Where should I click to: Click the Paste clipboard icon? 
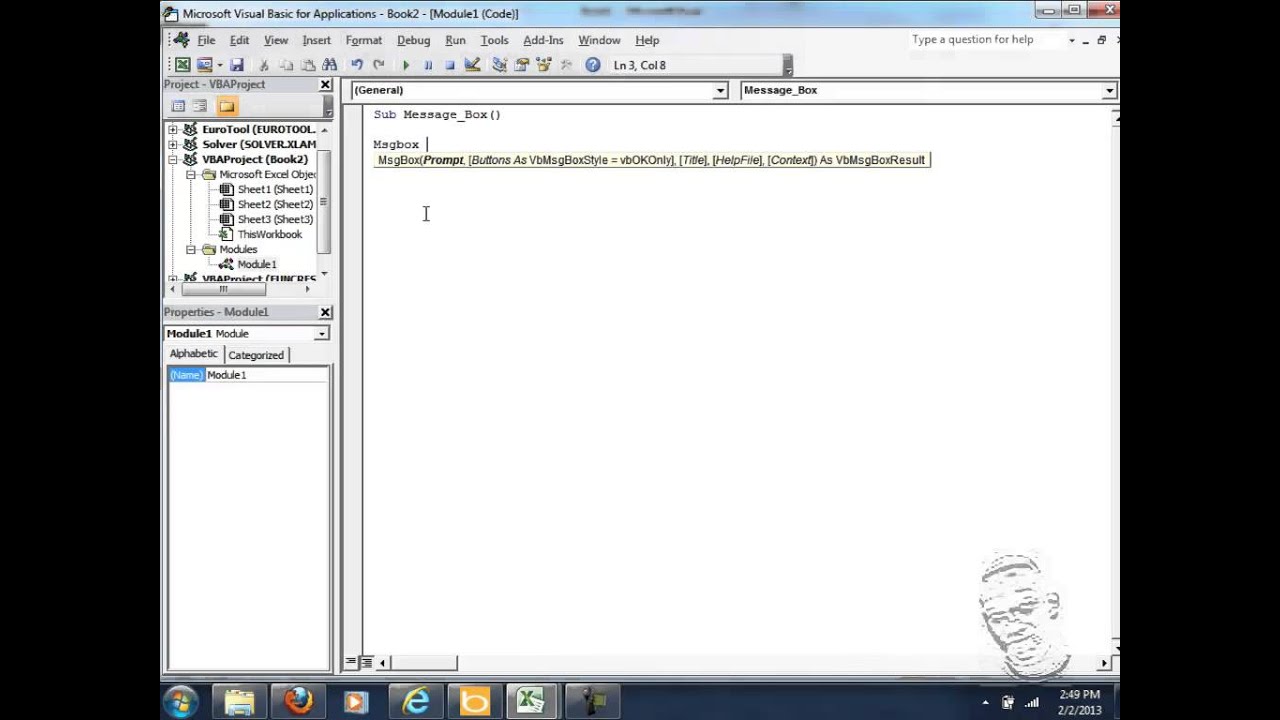click(307, 65)
